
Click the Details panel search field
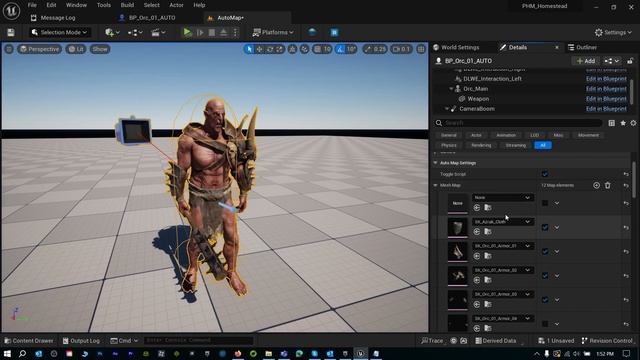click(518, 123)
